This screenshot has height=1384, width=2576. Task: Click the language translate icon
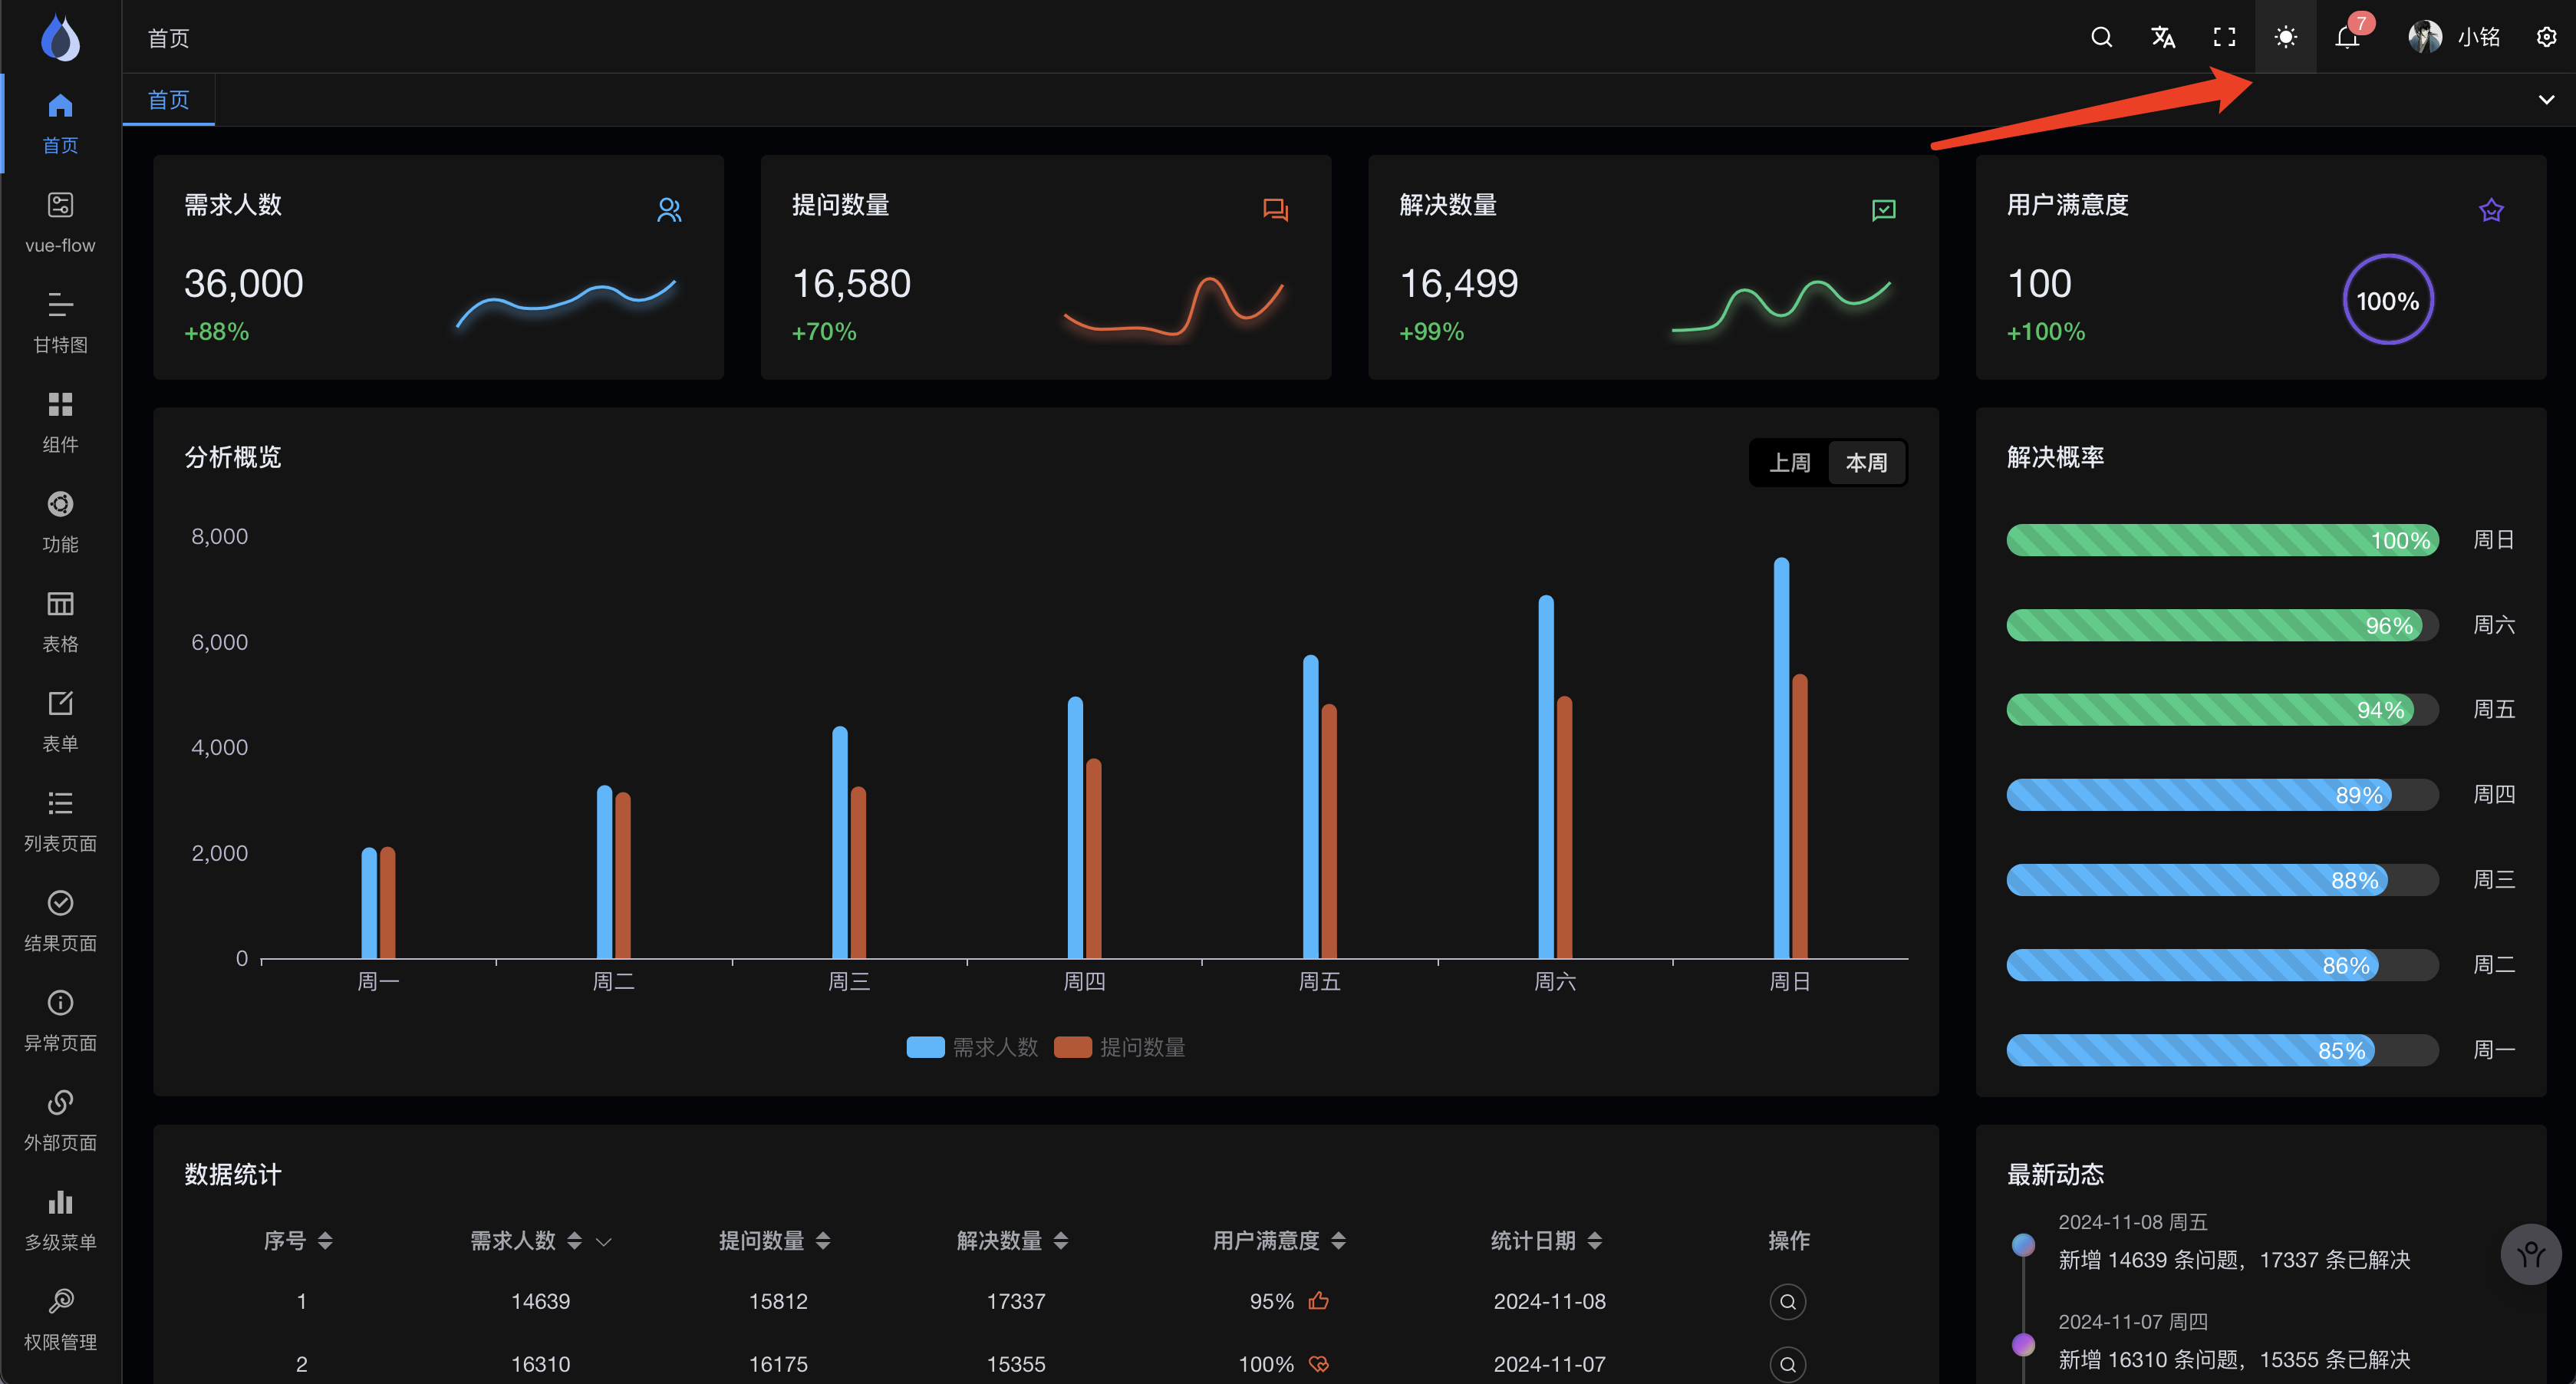pos(2163,38)
